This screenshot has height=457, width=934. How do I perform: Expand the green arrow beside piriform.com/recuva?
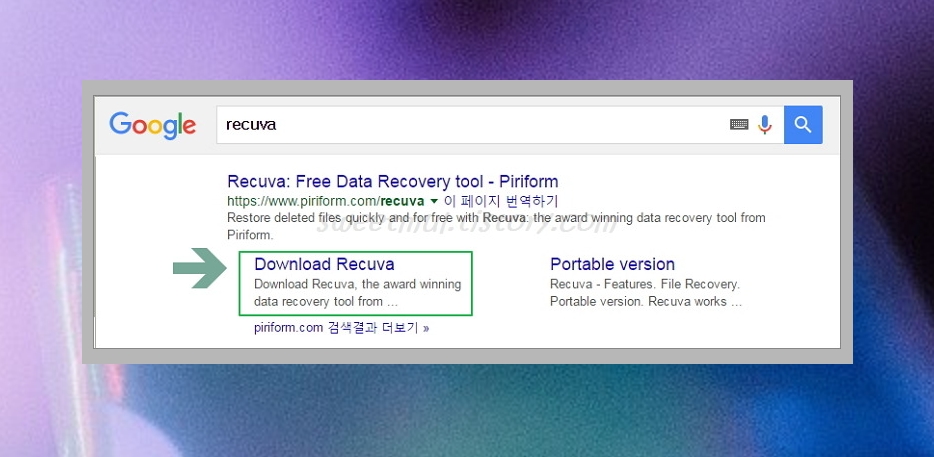pyautogui.click(x=434, y=201)
